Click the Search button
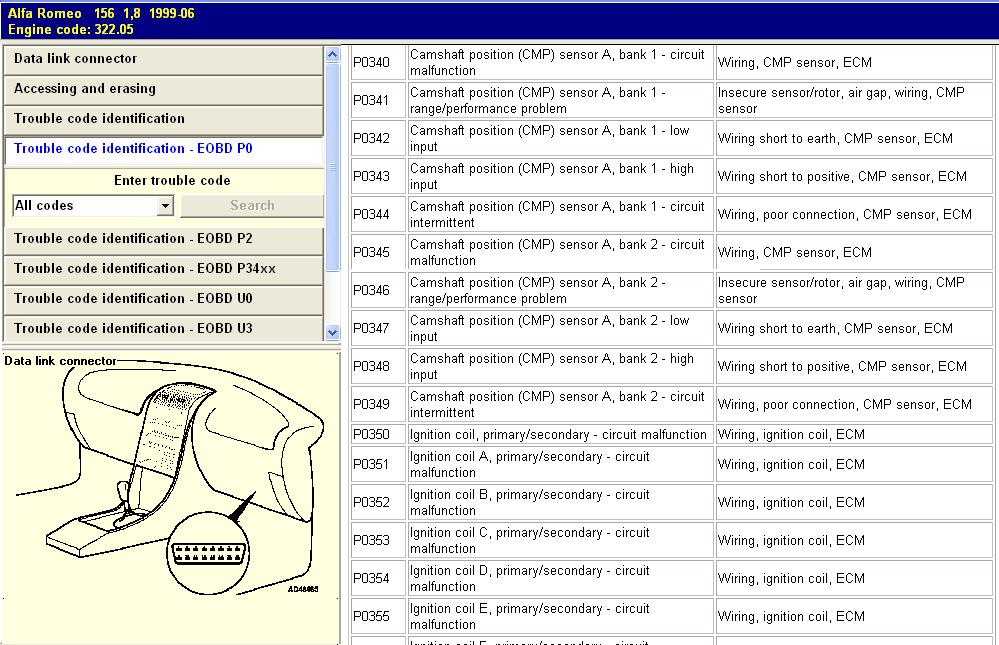Image resolution: width=999 pixels, height=645 pixels. (x=252, y=206)
